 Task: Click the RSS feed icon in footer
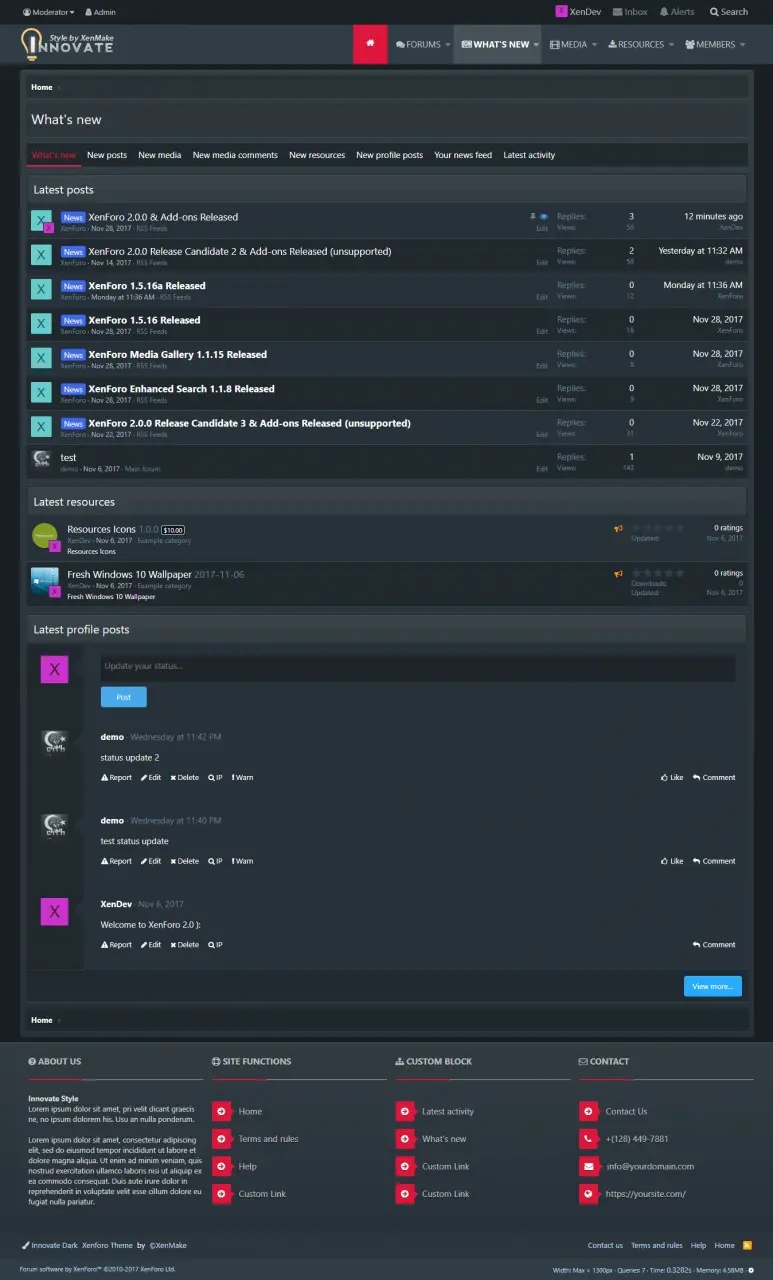pos(748,1245)
